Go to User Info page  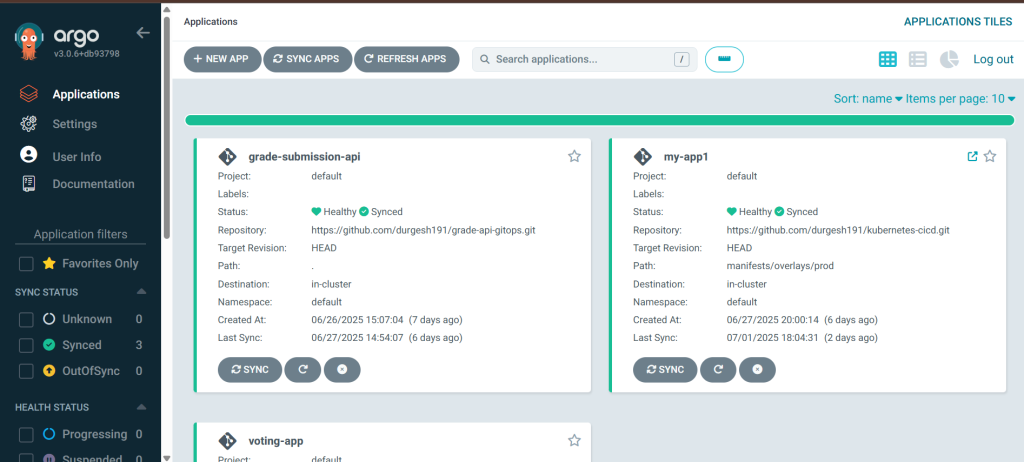[x=76, y=157]
